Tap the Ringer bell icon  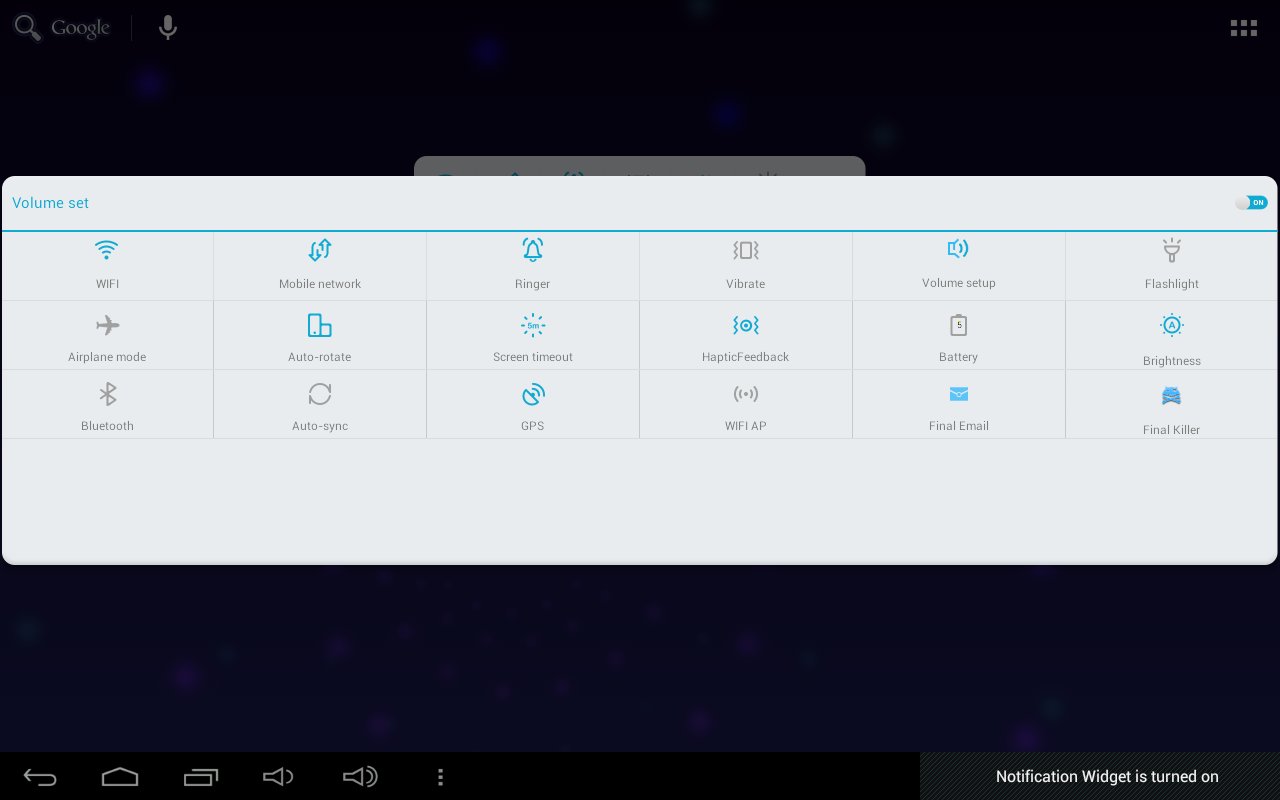pos(533,250)
